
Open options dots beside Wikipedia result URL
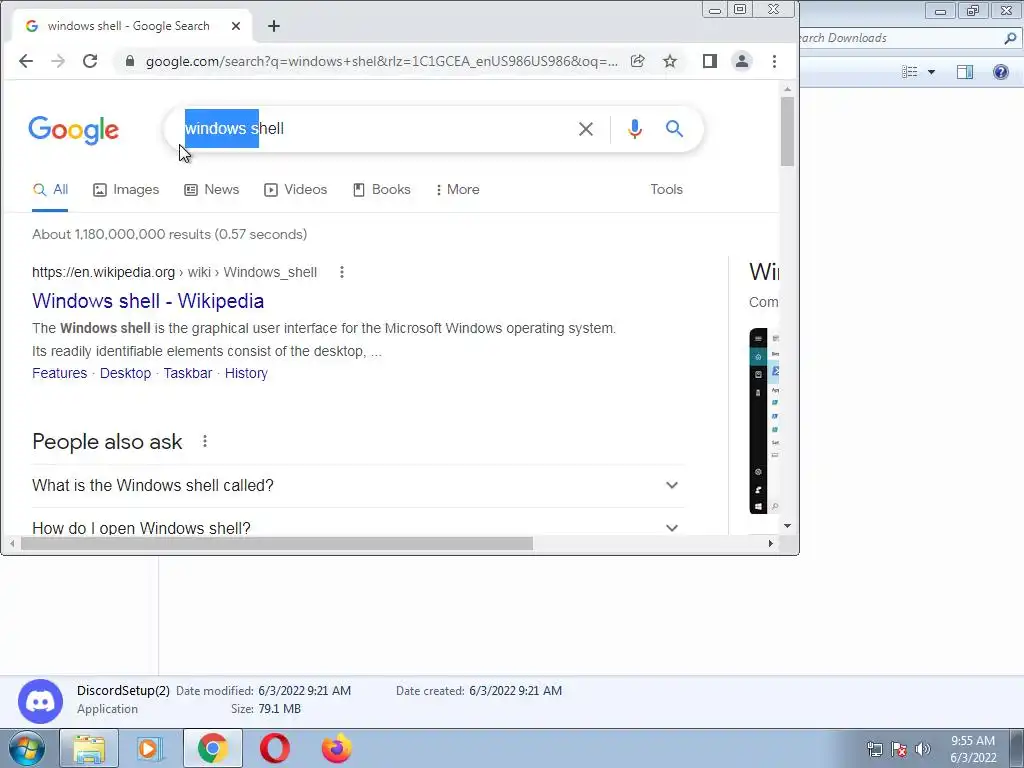(342, 272)
